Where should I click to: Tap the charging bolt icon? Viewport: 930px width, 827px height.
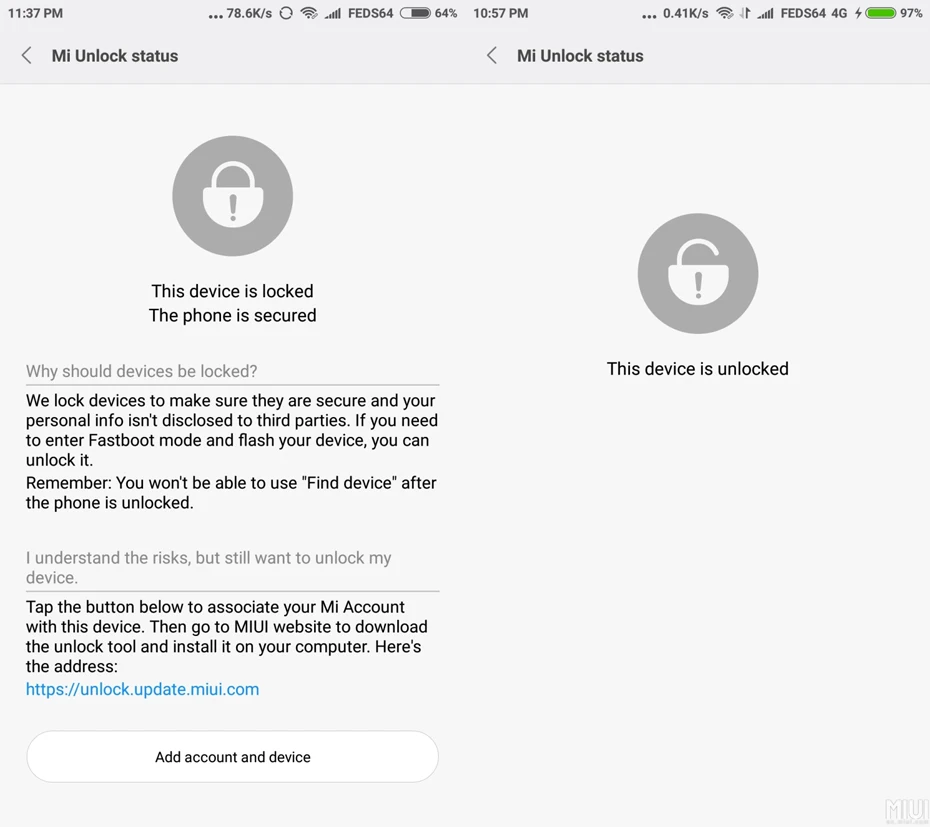pyautogui.click(x=858, y=13)
